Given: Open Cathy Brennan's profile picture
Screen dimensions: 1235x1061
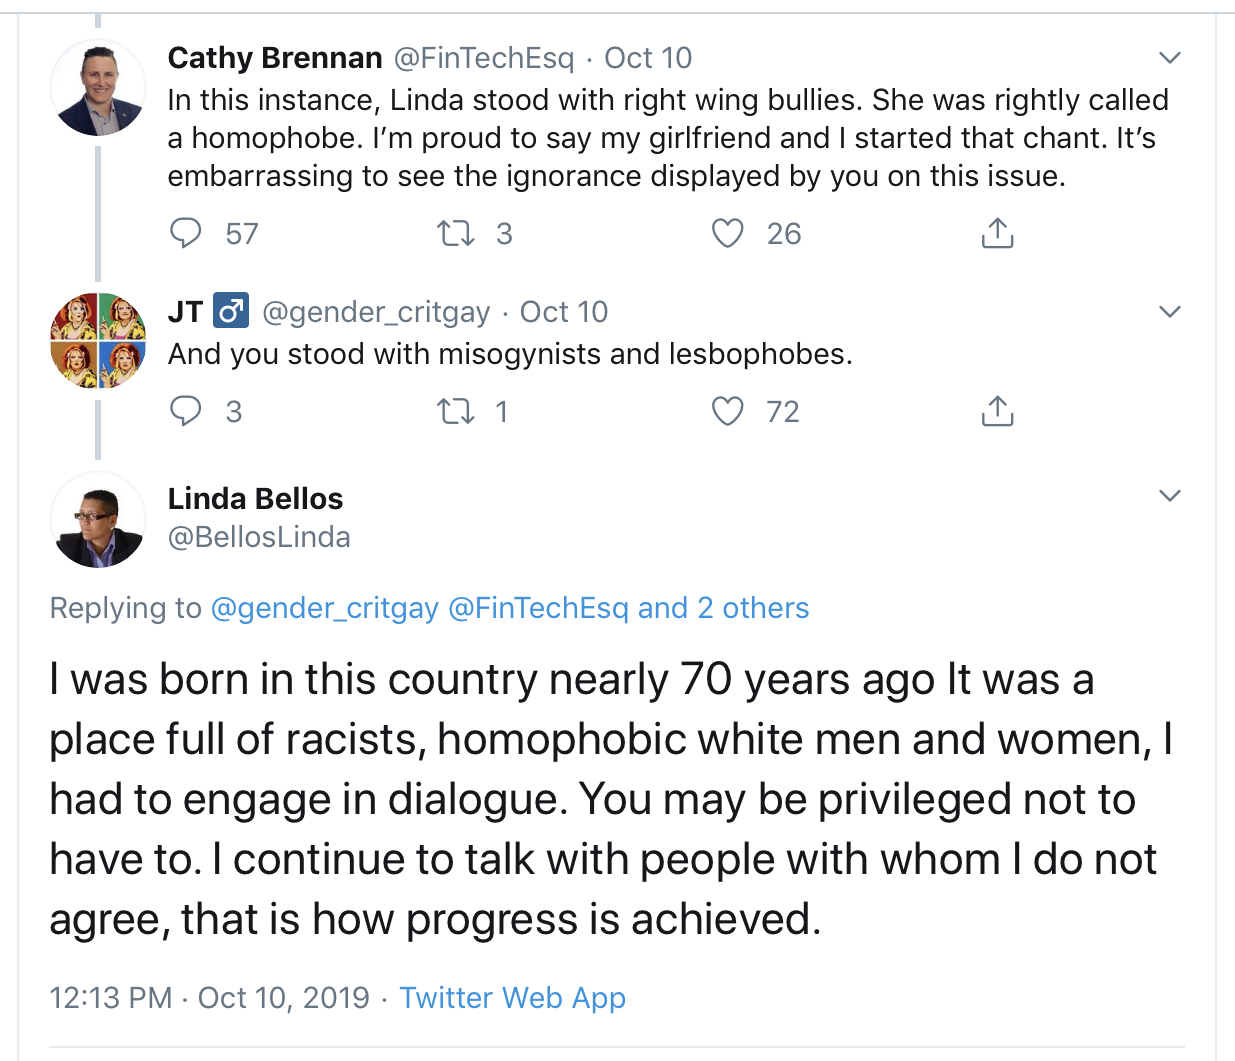Looking at the screenshot, I should coord(98,88).
